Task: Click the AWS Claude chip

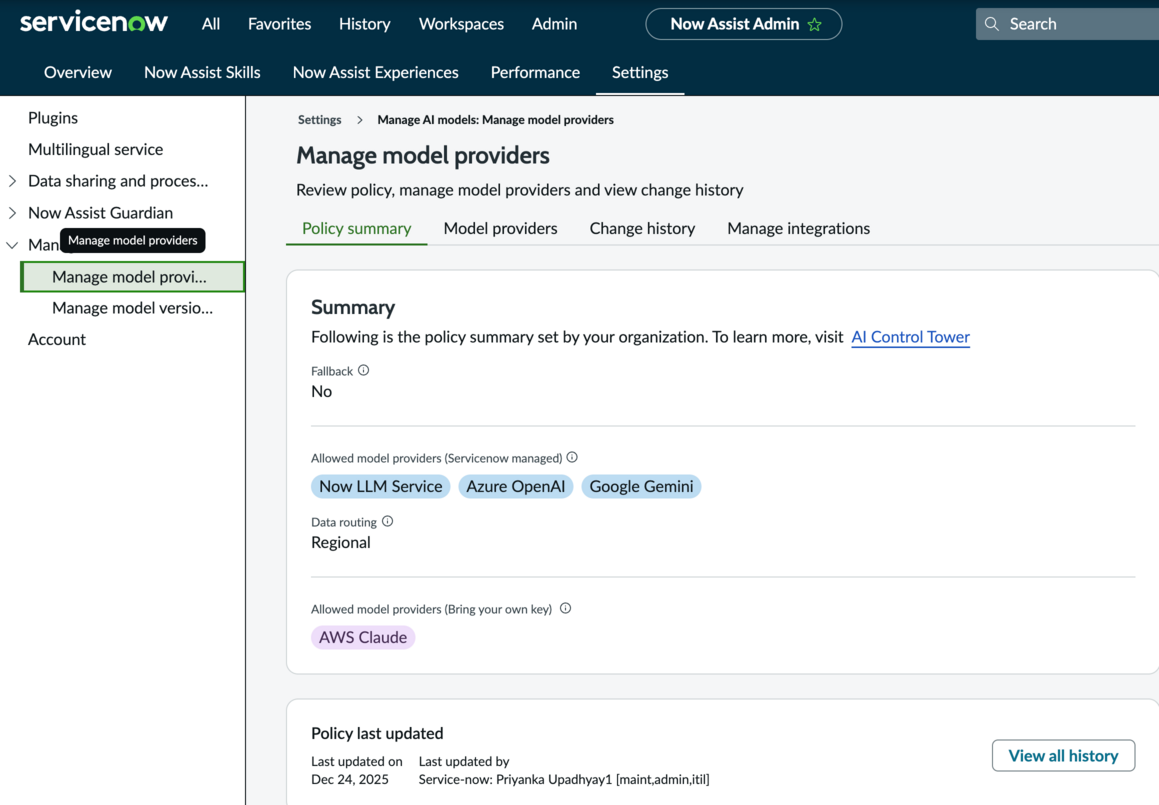Action: pyautogui.click(x=363, y=637)
